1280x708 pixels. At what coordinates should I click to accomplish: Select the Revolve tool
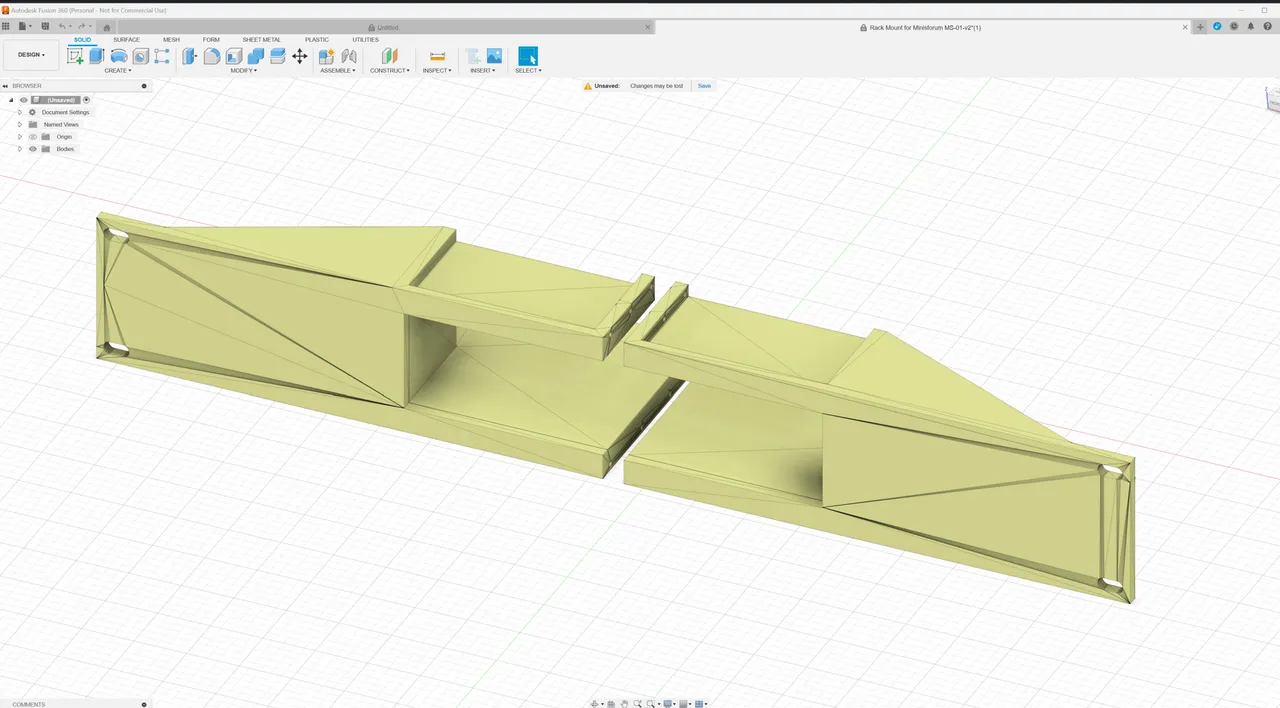(x=119, y=56)
